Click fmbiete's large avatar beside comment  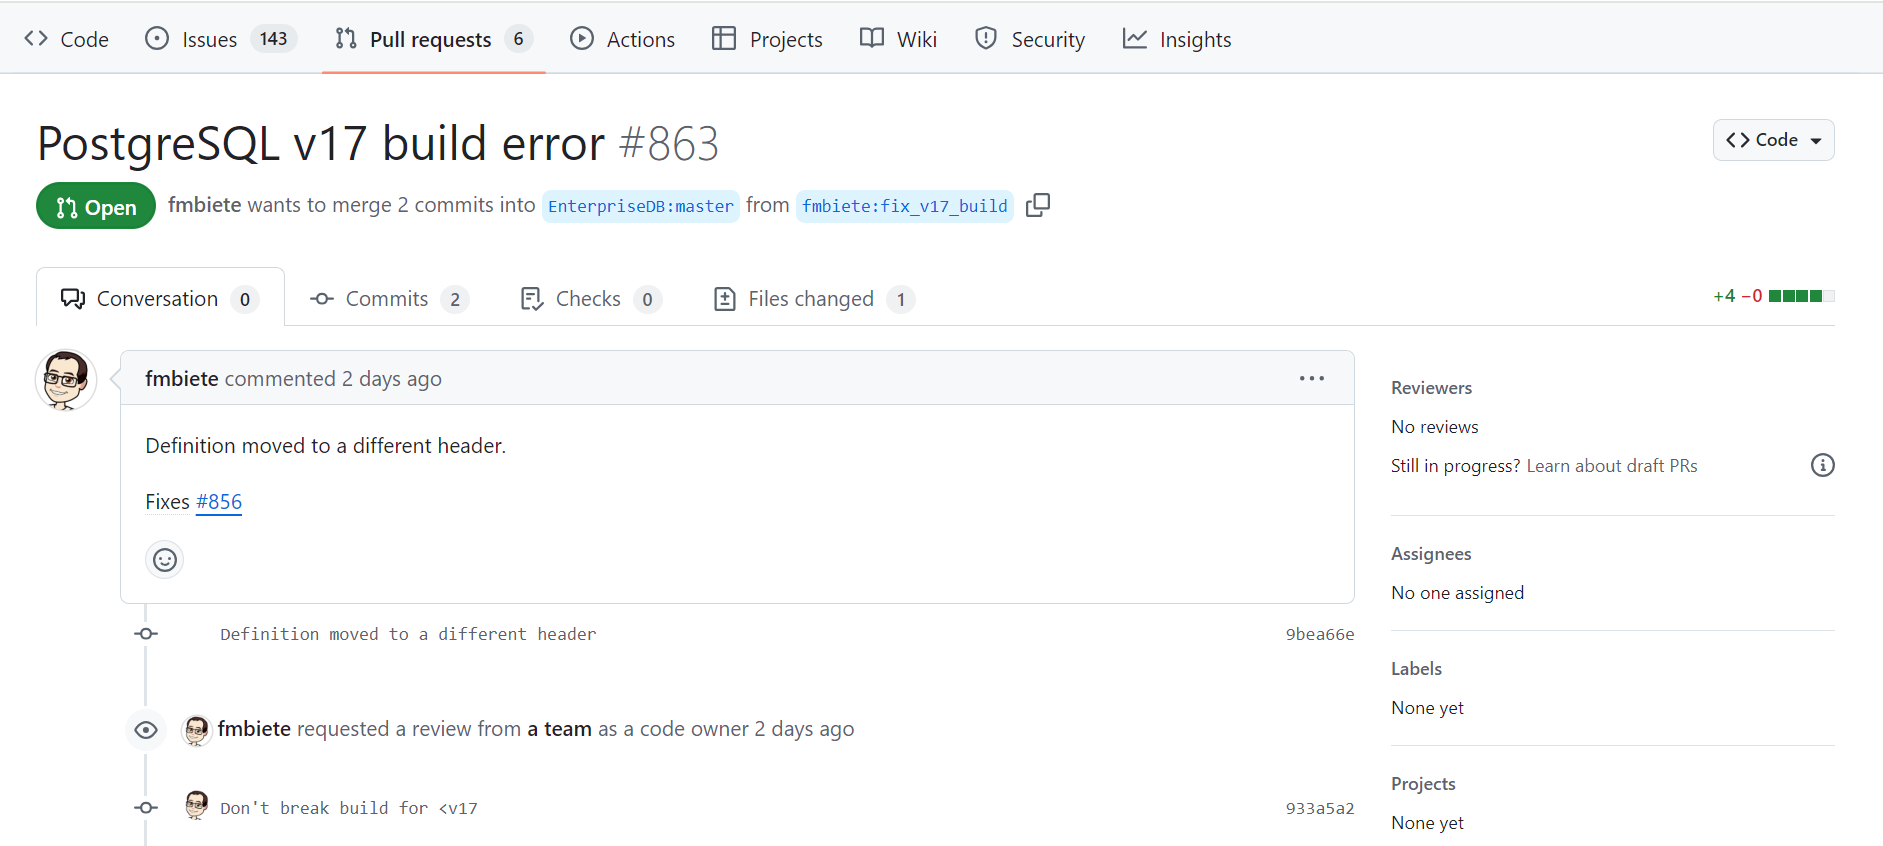coord(66,380)
